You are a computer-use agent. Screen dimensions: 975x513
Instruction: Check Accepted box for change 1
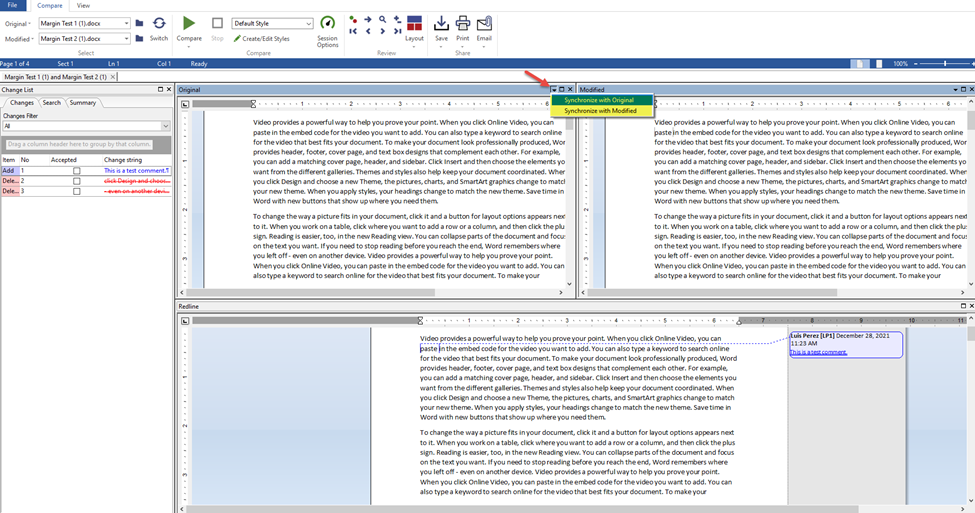pos(76,170)
